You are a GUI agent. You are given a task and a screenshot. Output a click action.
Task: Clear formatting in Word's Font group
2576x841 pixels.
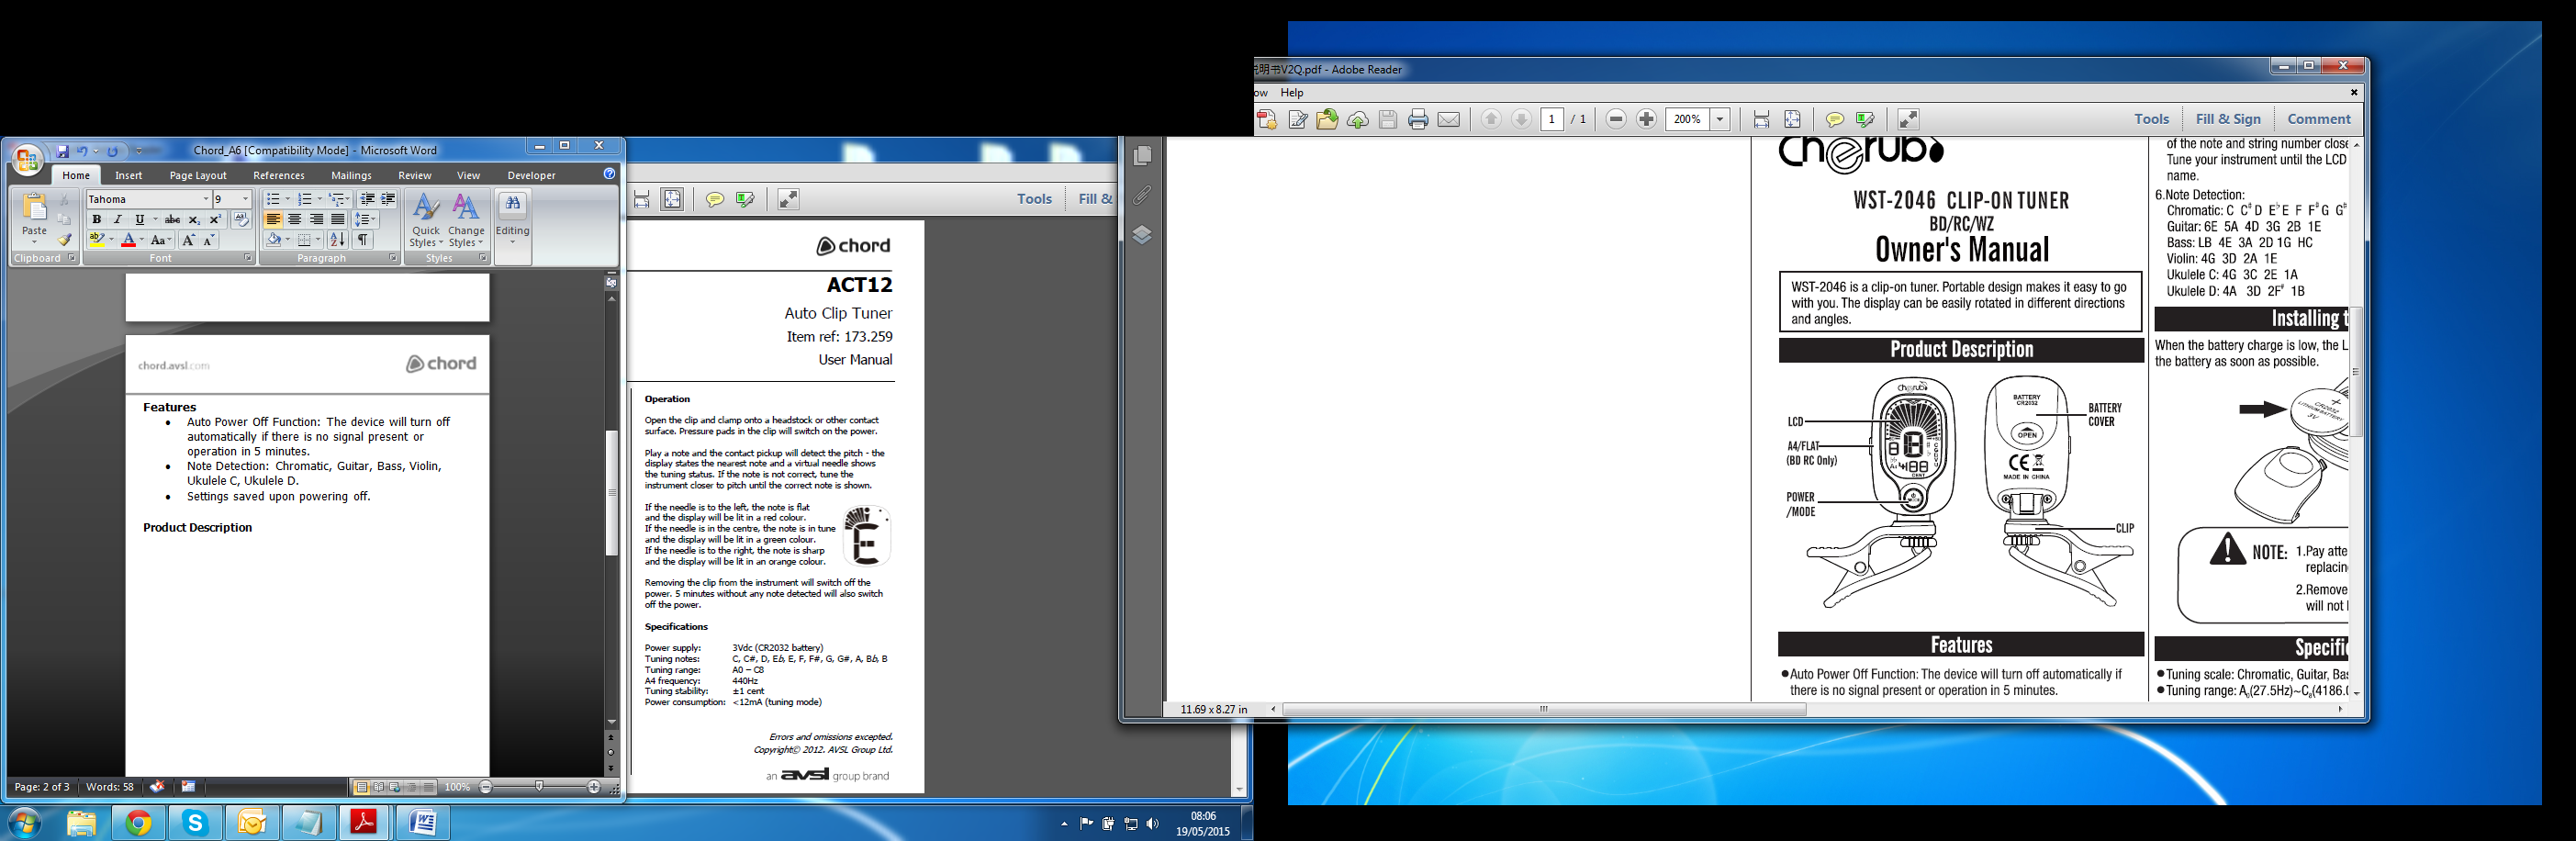[241, 219]
